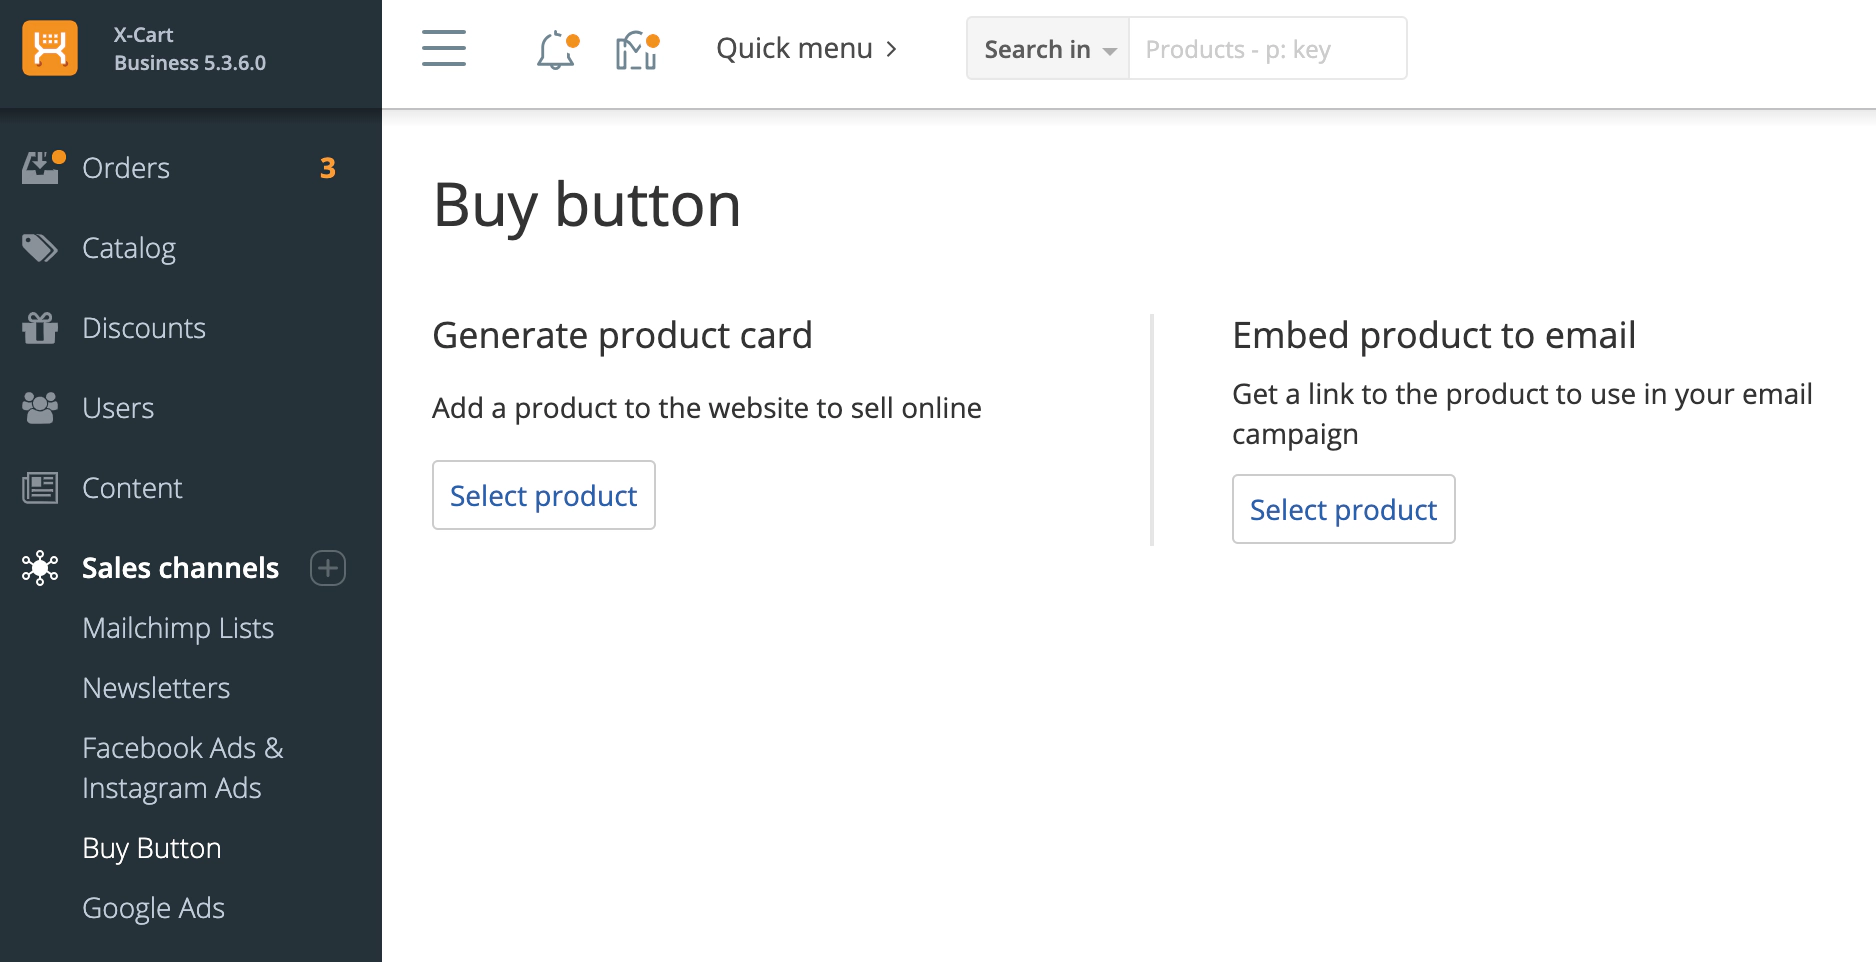Click the Catalog tags icon
1876x962 pixels.
40,248
